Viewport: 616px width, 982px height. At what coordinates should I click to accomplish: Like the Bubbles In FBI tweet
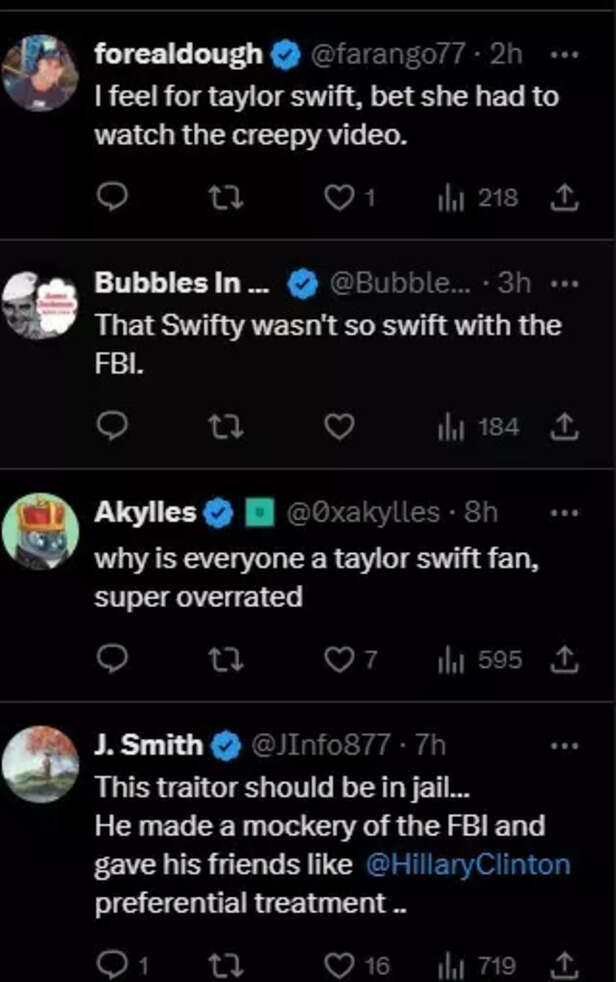click(x=340, y=427)
